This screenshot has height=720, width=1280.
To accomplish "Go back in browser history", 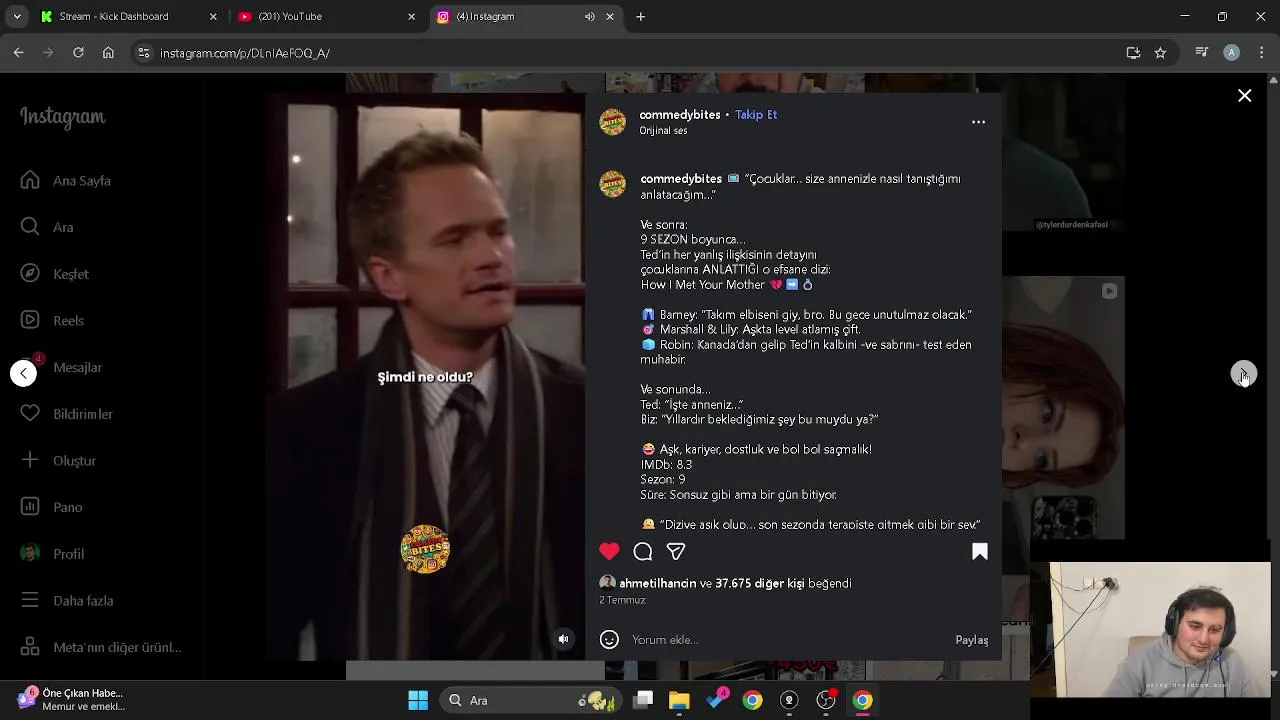I will 18,53.
